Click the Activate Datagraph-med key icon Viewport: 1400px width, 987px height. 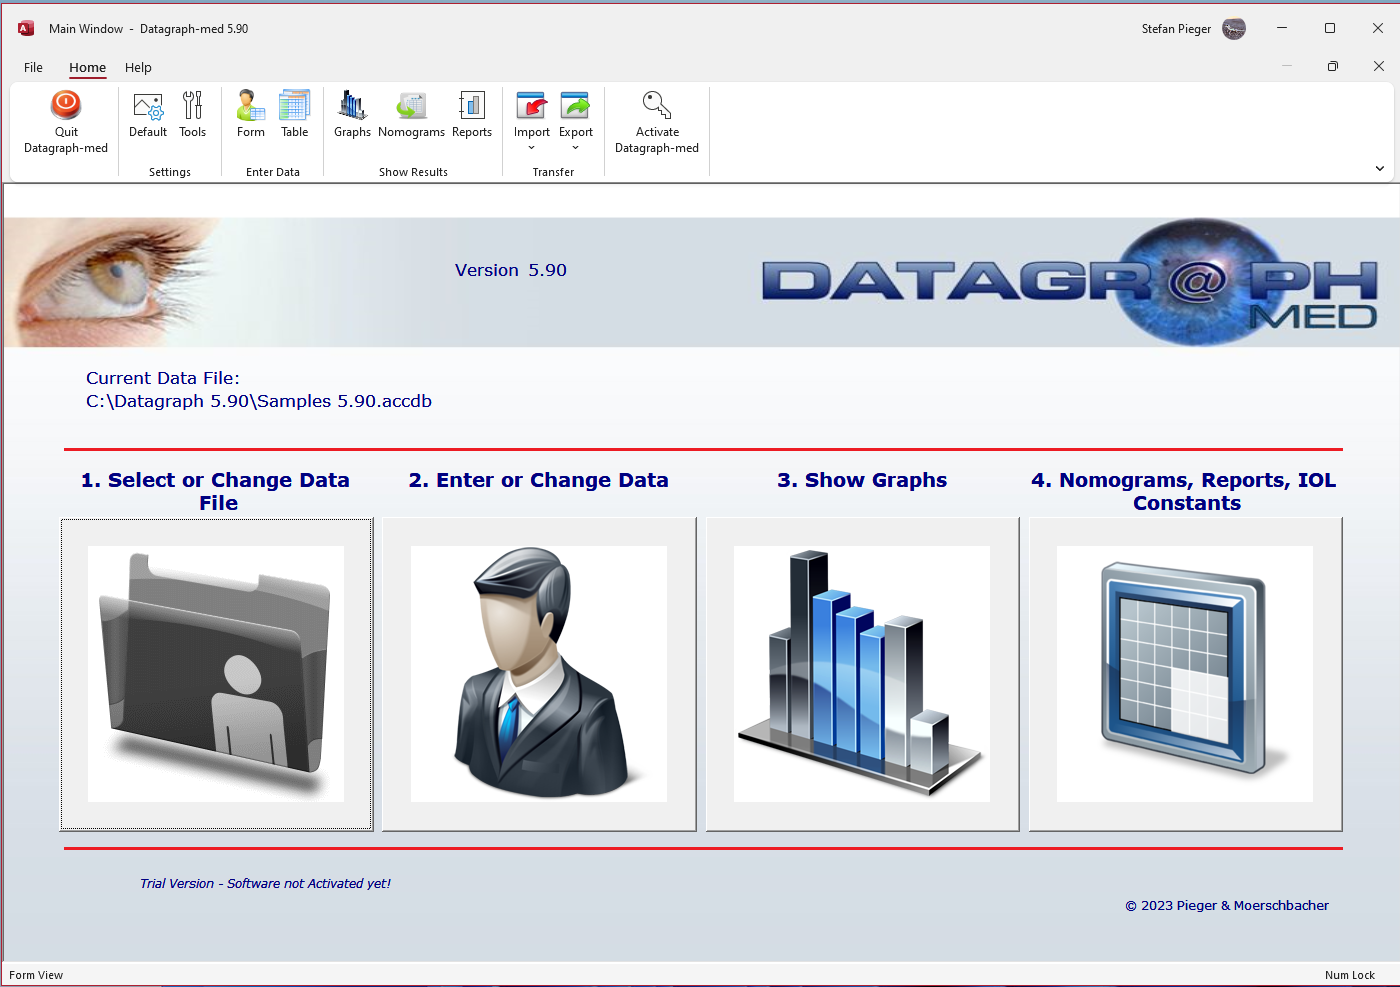[657, 106]
